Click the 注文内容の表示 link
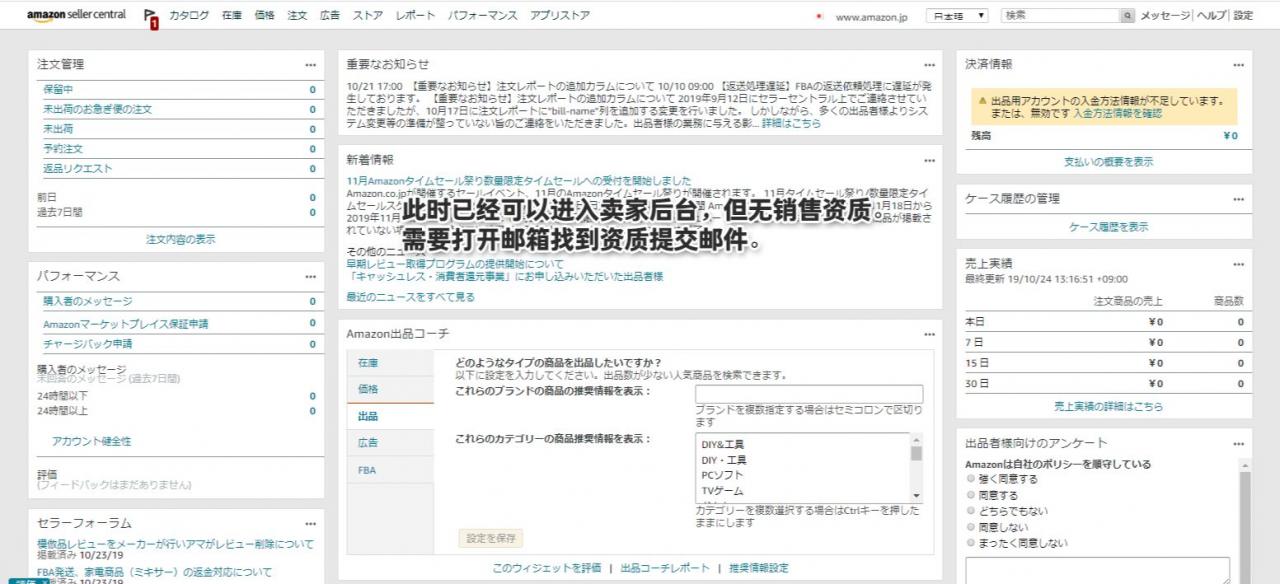 [x=180, y=240]
